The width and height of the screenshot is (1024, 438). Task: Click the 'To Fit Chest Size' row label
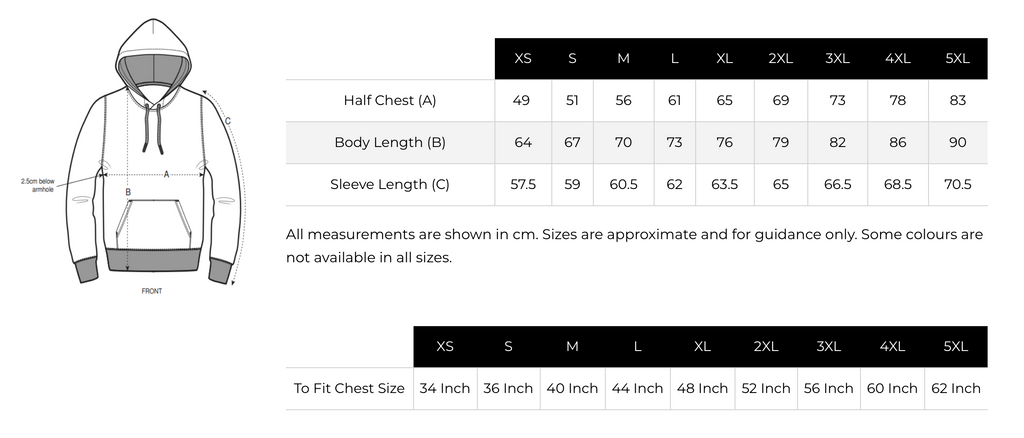[349, 388]
